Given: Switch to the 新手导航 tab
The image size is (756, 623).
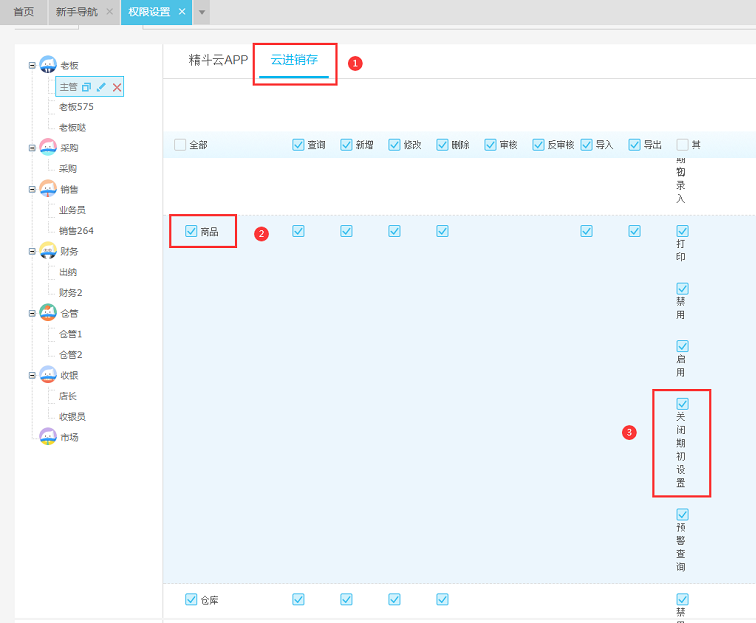Looking at the screenshot, I should pyautogui.click(x=77, y=12).
